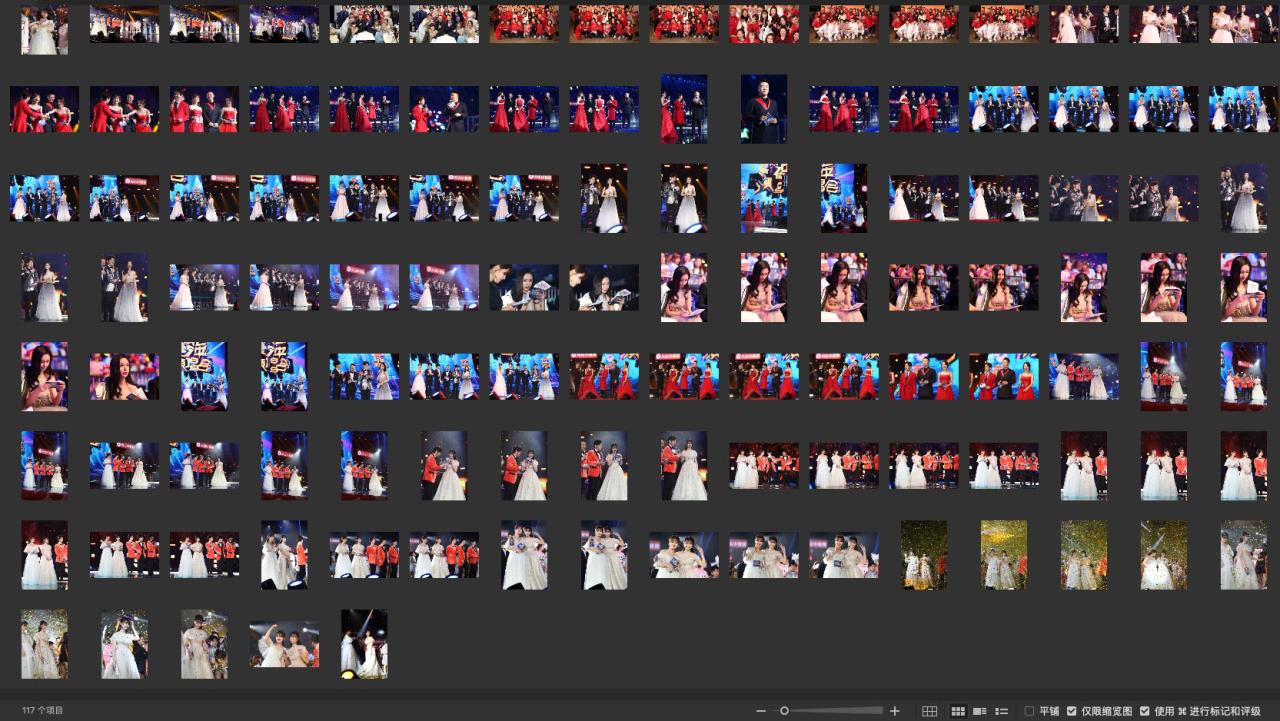Switch to details view mode
This screenshot has width=1280, height=721.
click(980, 711)
